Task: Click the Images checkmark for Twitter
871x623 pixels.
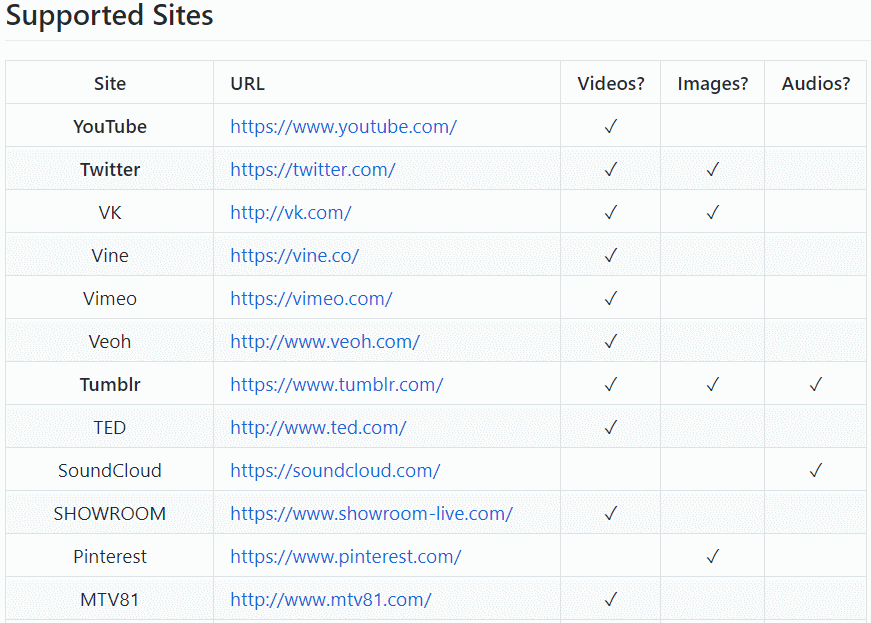Action: pyautogui.click(x=713, y=170)
